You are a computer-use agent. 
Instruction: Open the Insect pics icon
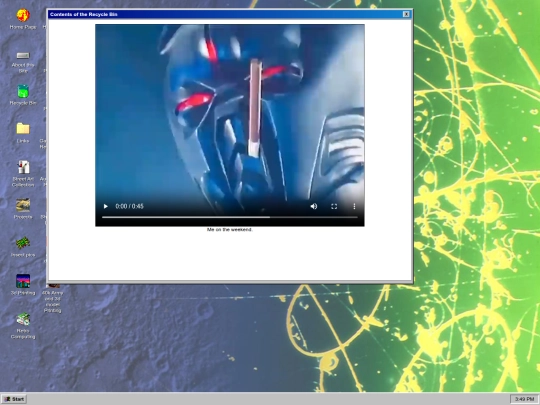pos(23,247)
